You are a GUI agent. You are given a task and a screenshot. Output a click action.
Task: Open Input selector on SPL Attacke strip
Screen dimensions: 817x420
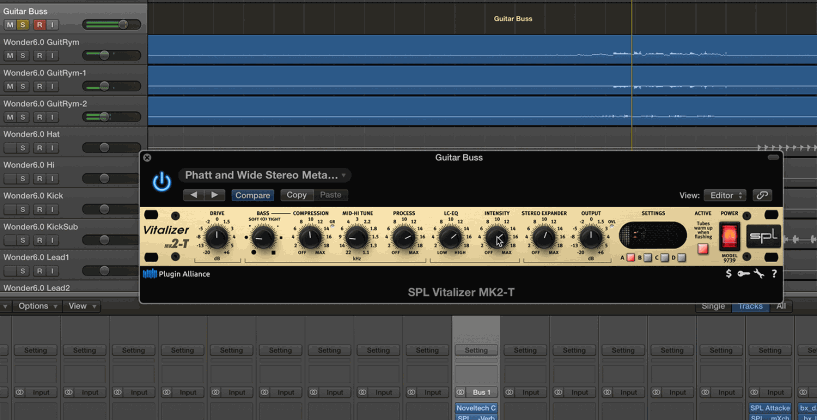(x=775, y=392)
